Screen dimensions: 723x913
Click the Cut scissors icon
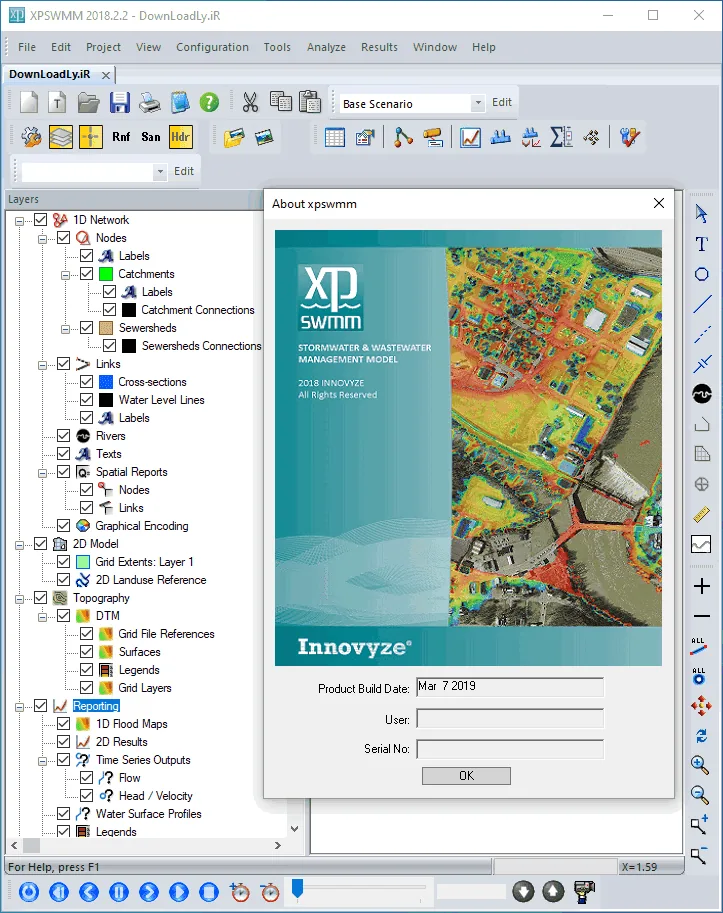point(250,102)
